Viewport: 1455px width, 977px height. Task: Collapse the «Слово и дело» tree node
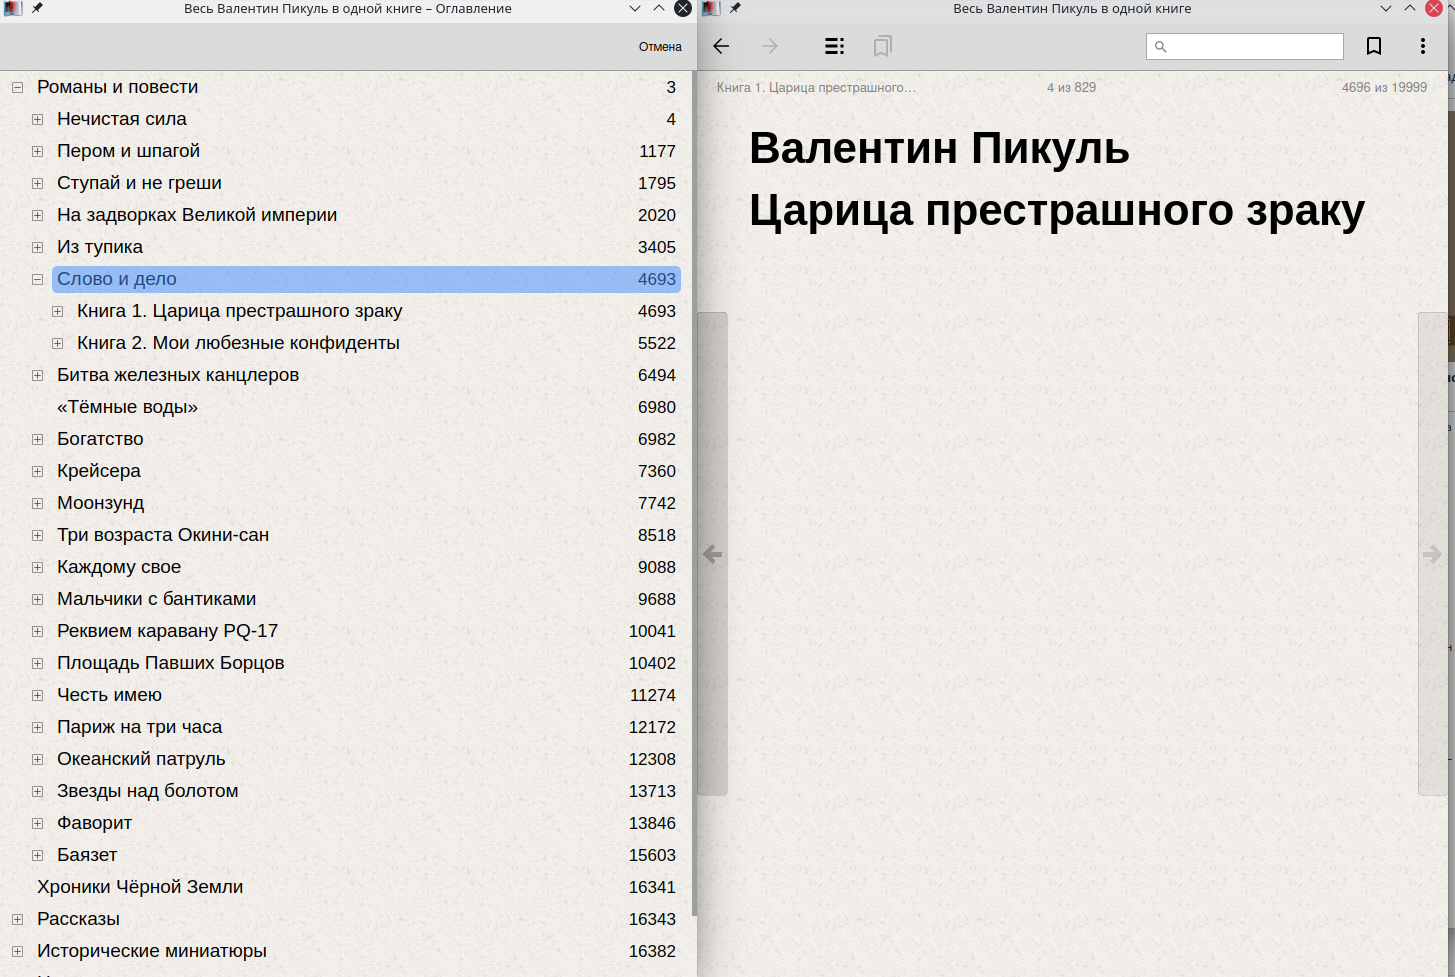pos(37,280)
